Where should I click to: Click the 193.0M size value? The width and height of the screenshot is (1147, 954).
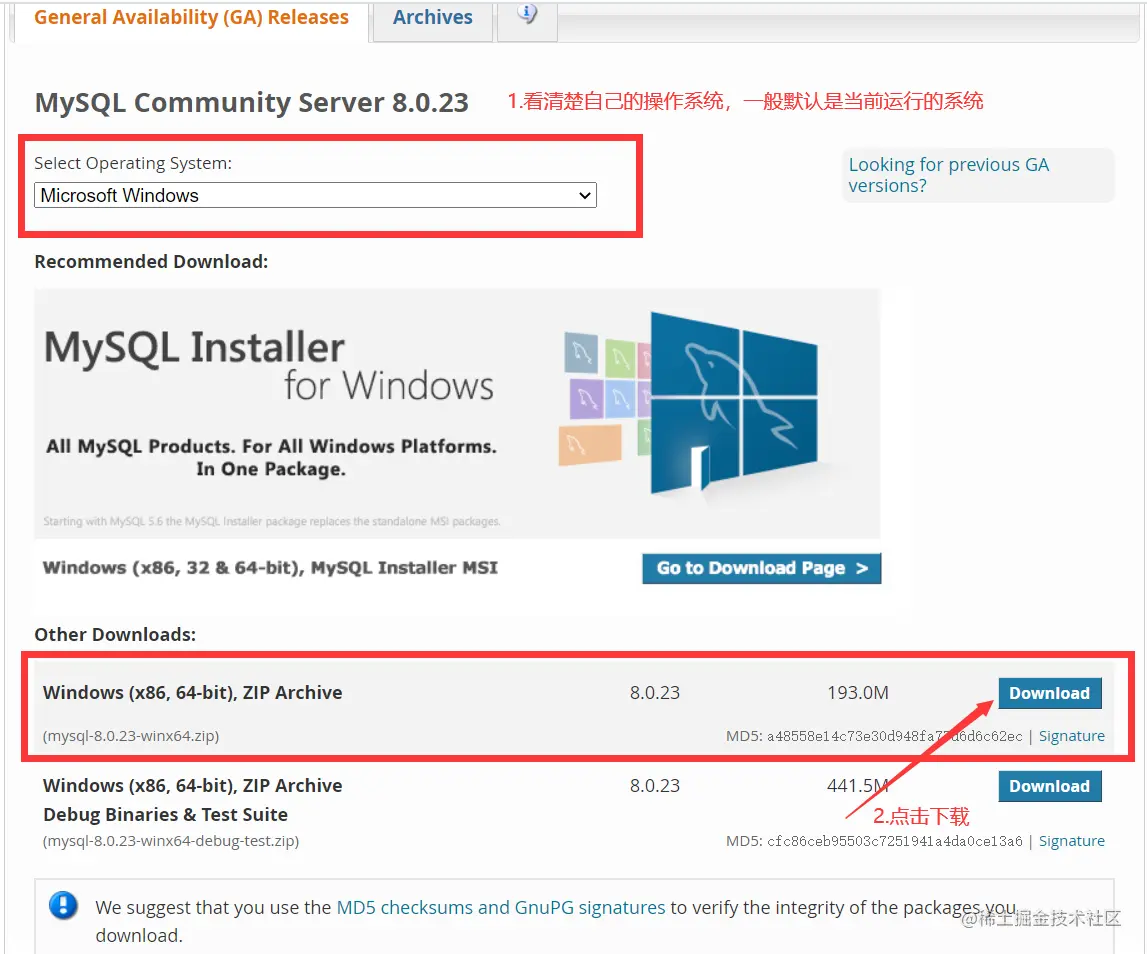[857, 693]
